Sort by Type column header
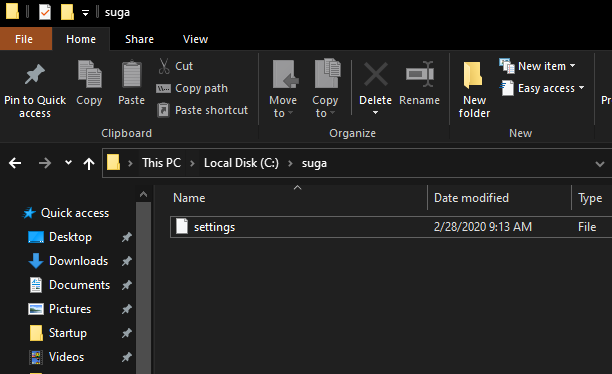This screenshot has width=612, height=374. [x=590, y=198]
